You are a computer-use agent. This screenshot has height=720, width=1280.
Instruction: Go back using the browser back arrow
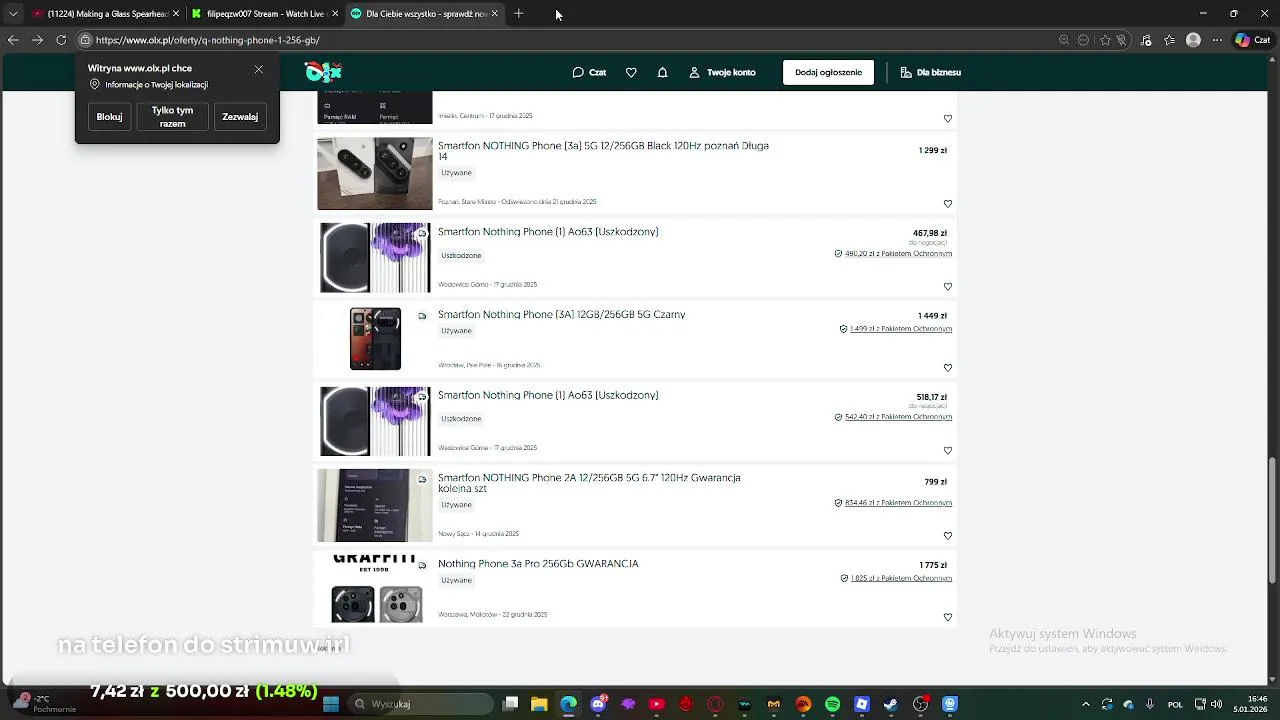pyautogui.click(x=13, y=40)
